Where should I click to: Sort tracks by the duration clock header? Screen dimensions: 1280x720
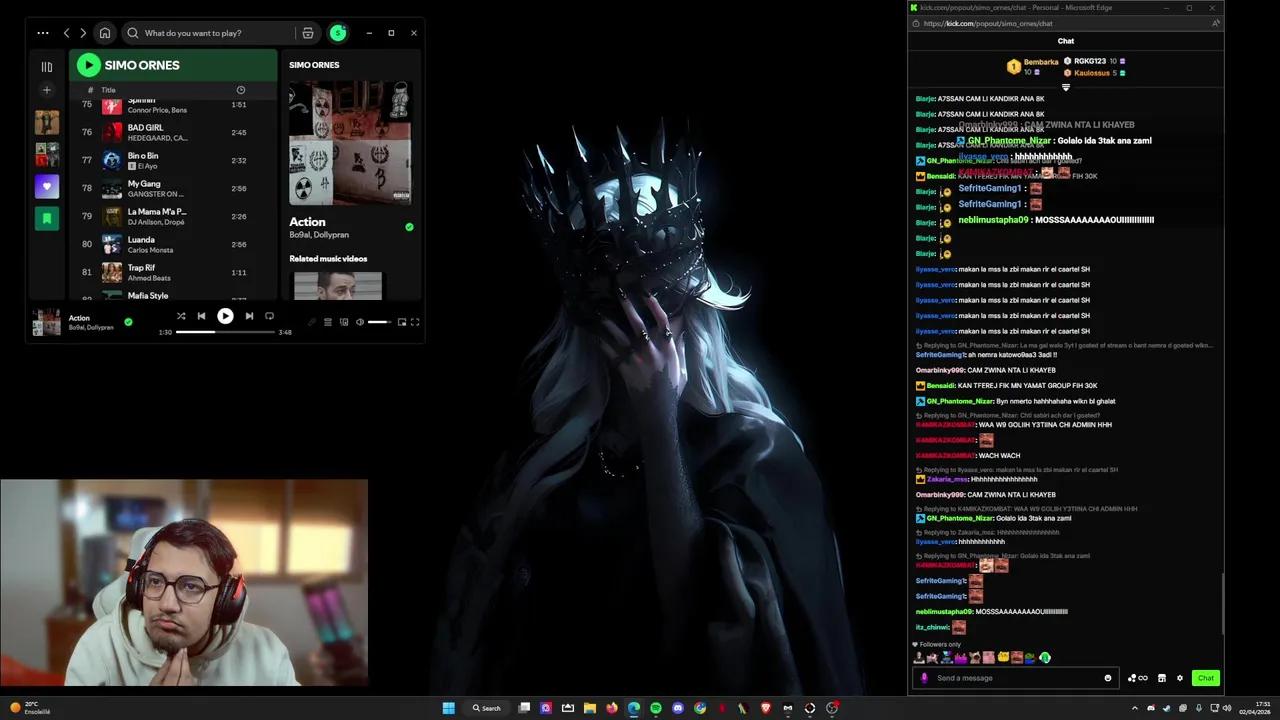click(240, 90)
